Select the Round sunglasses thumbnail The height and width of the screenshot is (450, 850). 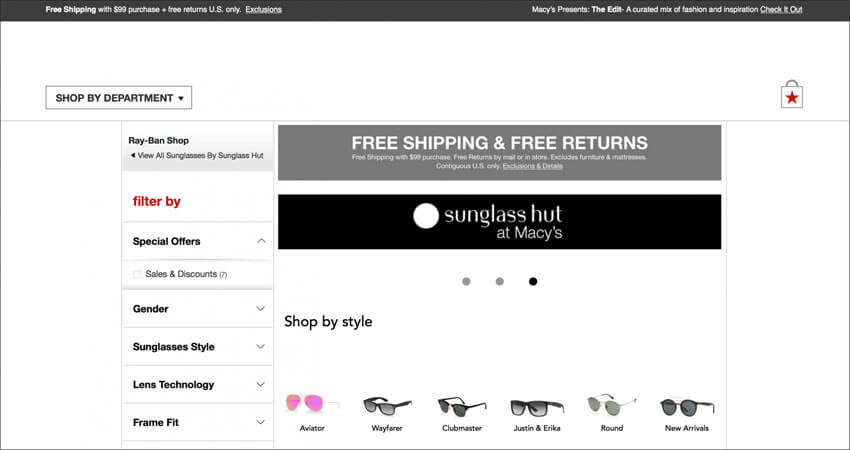(x=611, y=404)
